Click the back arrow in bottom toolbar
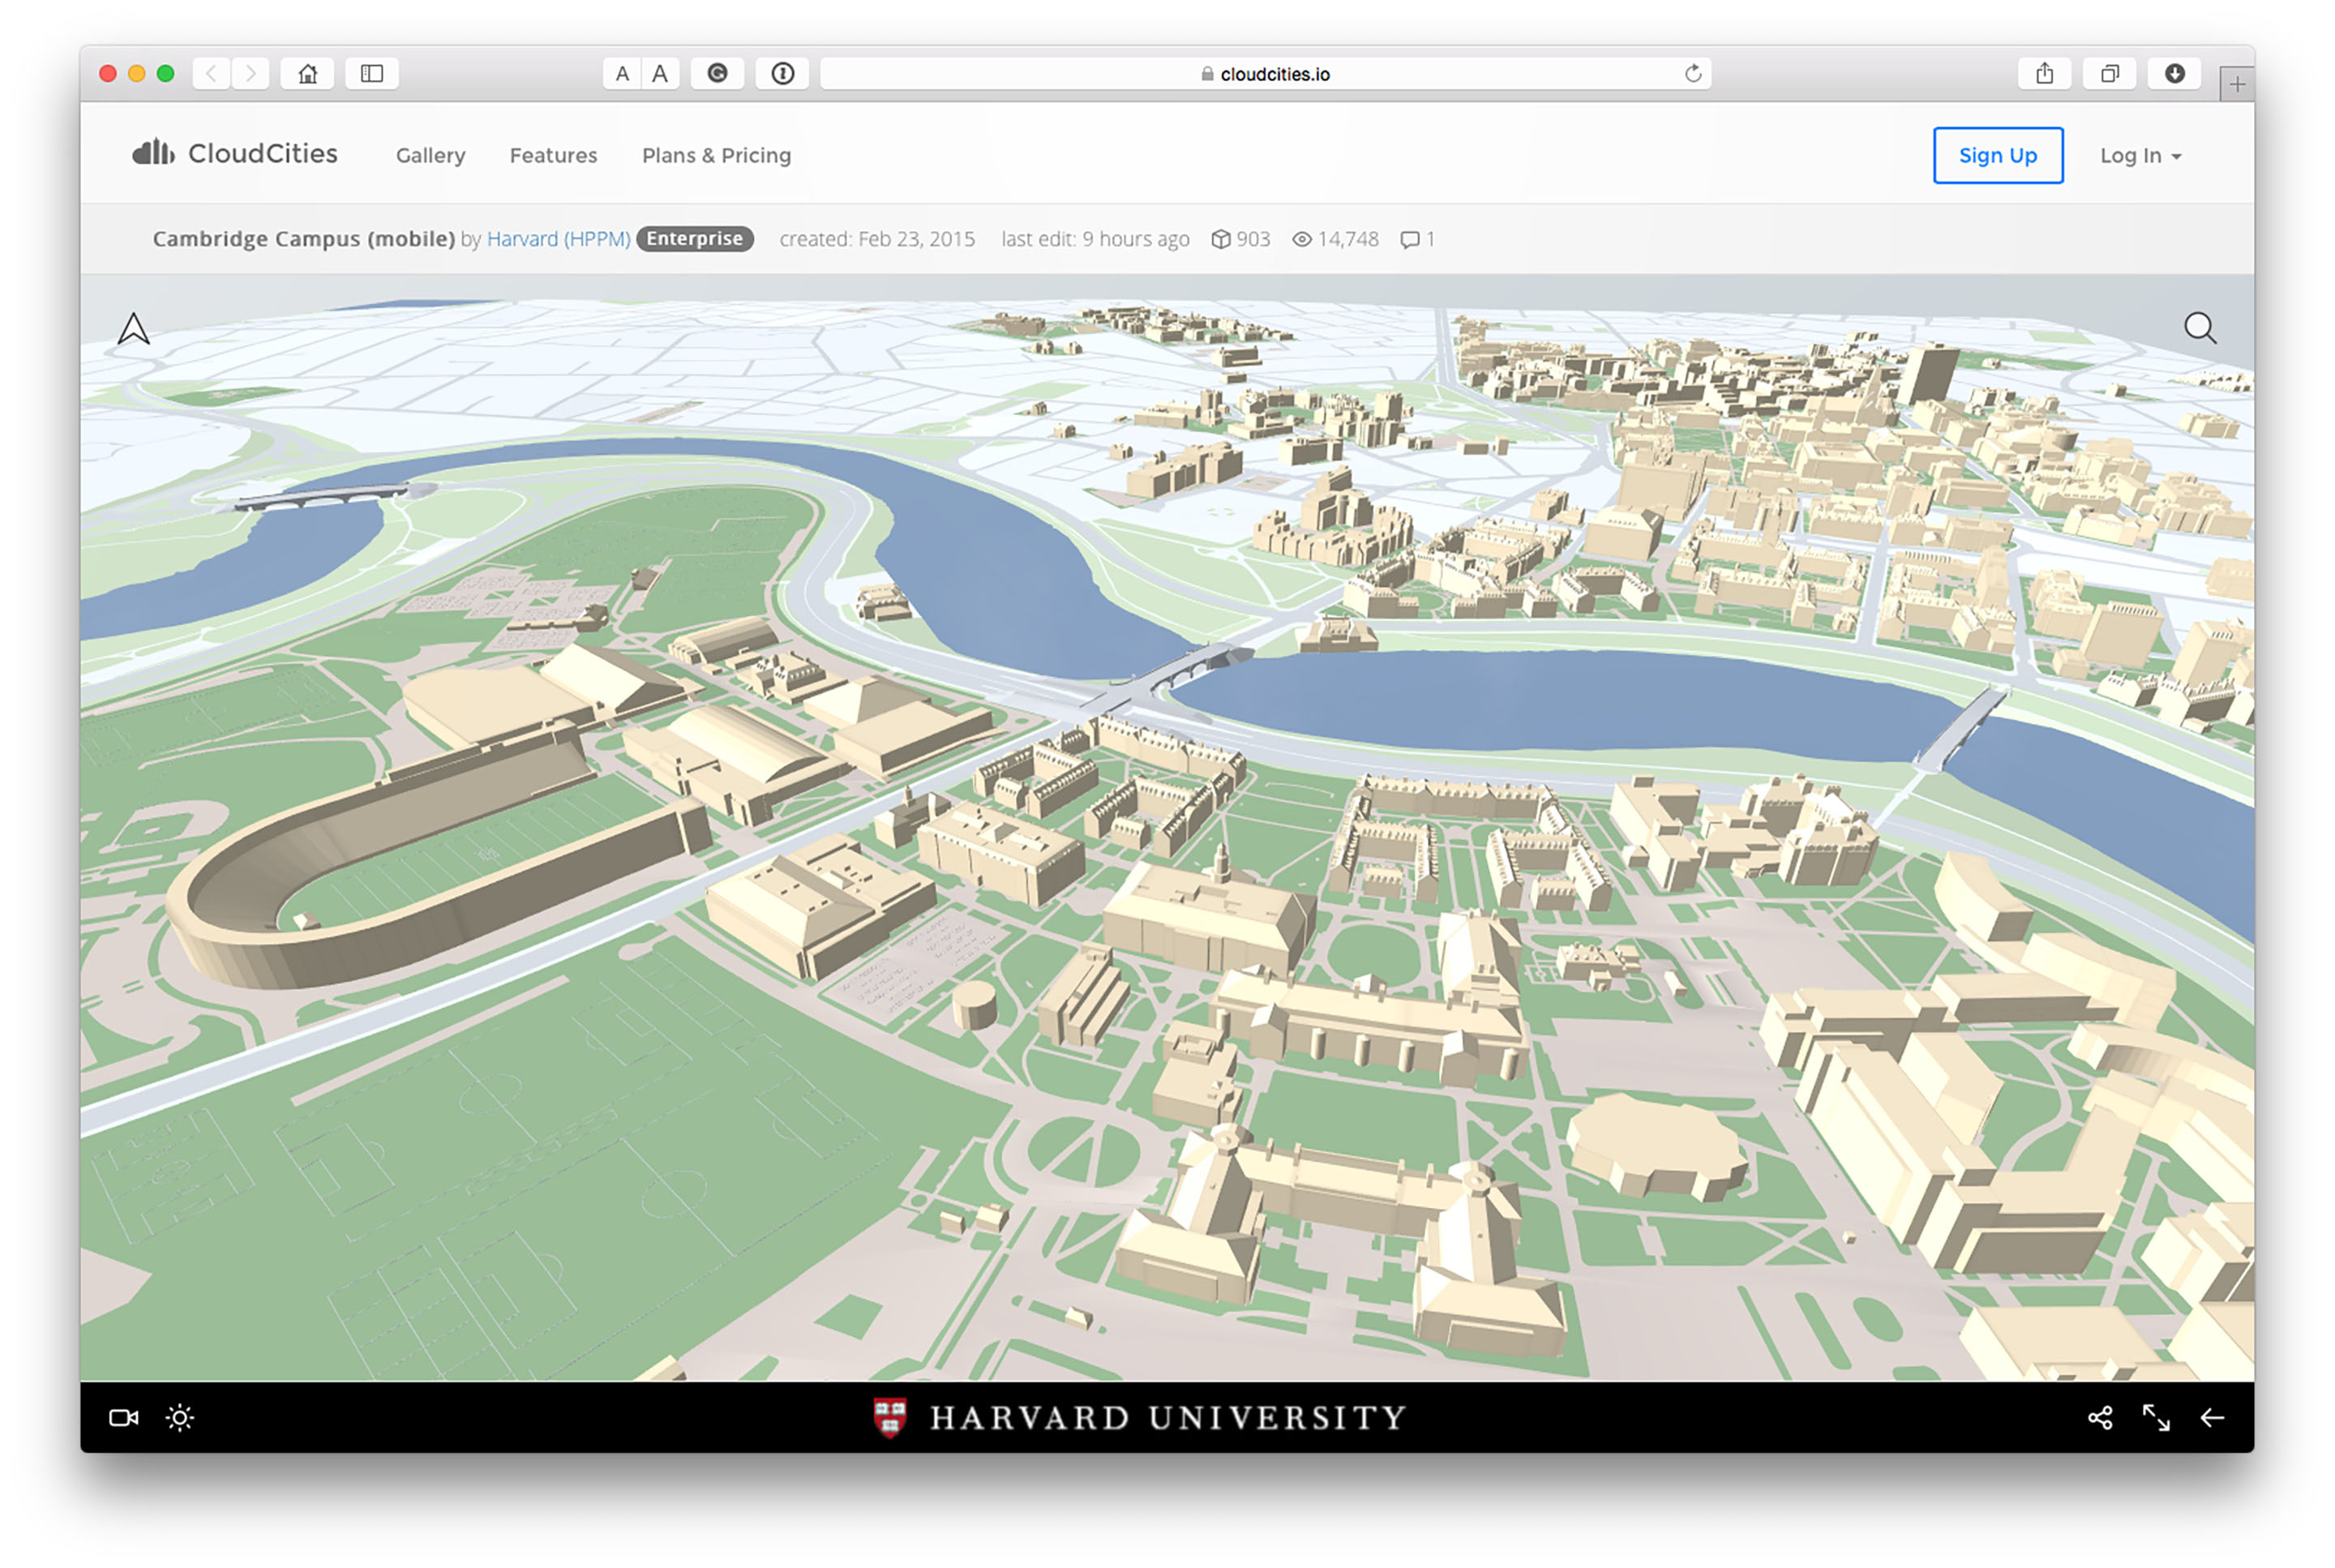Image resolution: width=2335 pixels, height=1568 pixels. [x=2212, y=1418]
